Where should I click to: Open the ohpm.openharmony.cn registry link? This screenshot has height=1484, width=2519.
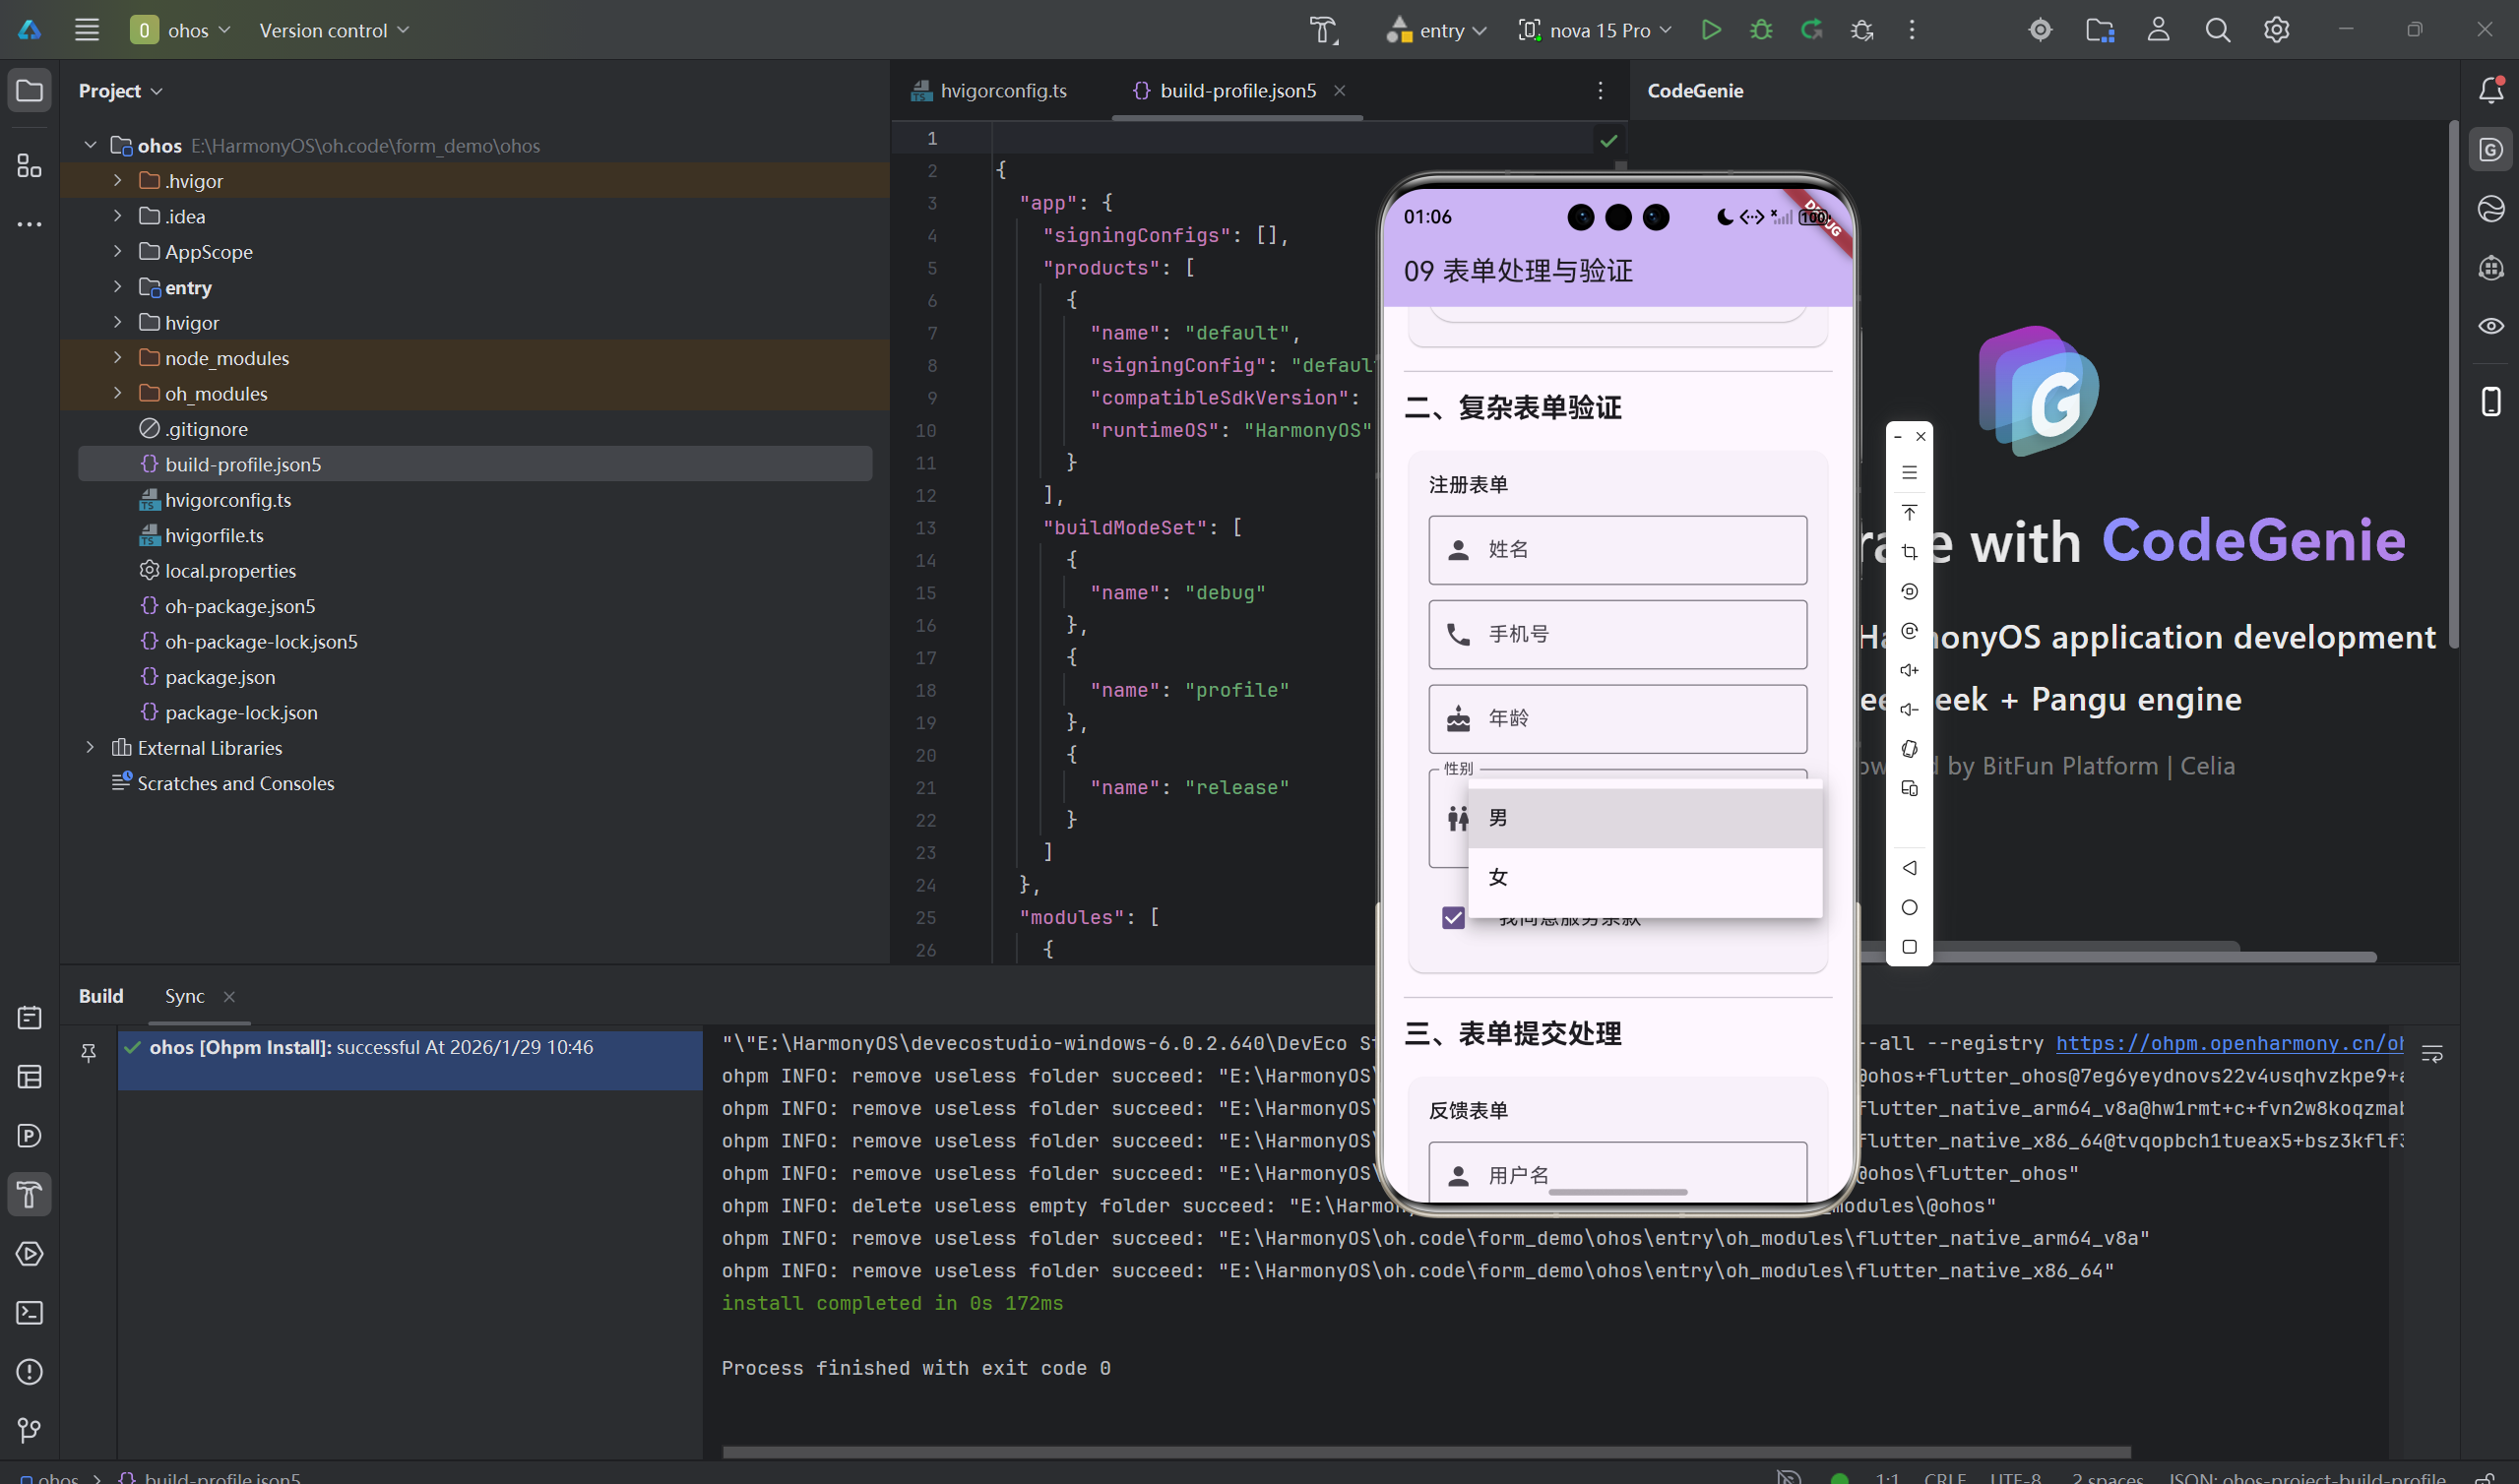click(2228, 1043)
